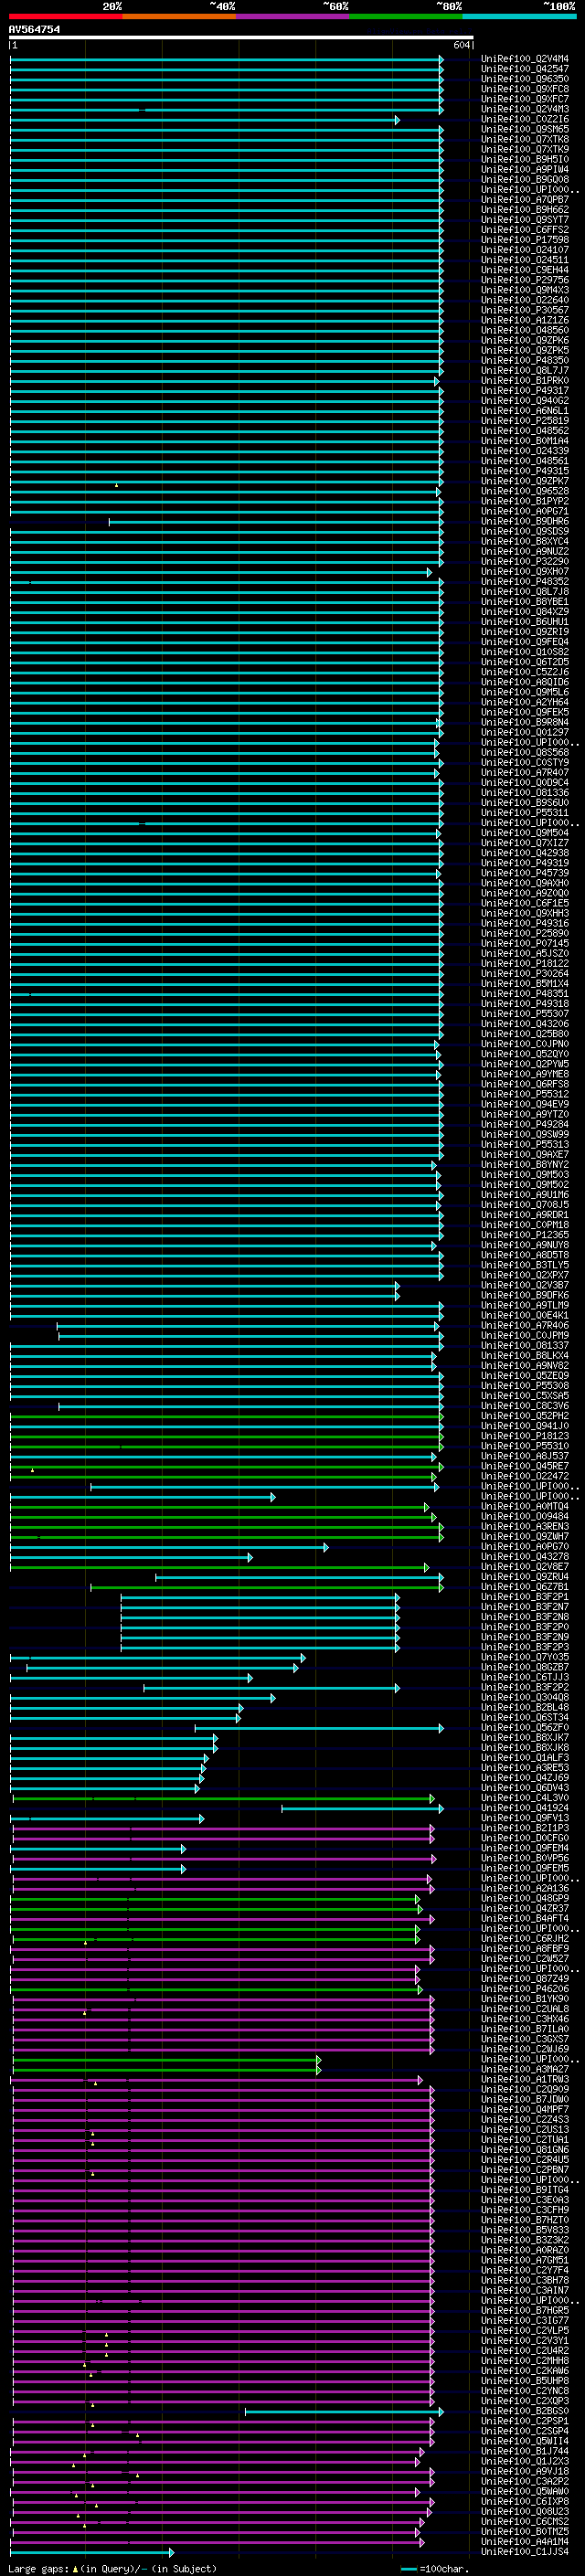Select the UniRef100_Q6DV43 label
The image size is (585, 2576).
pyautogui.click(x=525, y=1788)
